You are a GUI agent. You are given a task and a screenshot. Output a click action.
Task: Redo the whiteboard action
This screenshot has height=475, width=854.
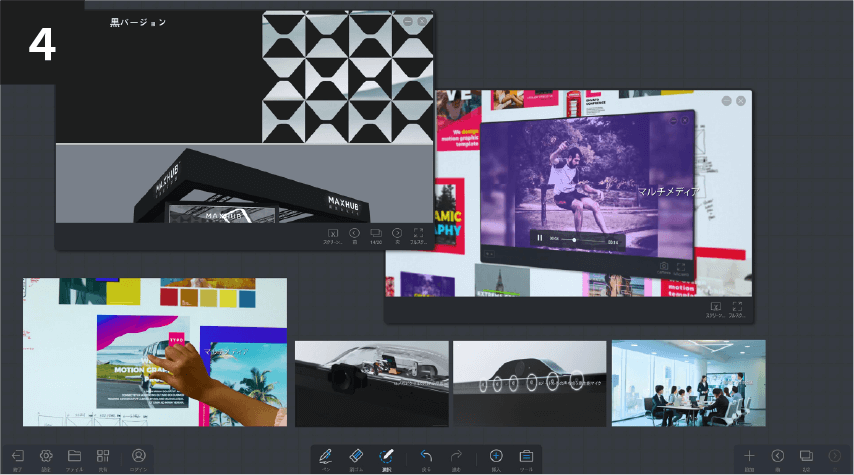[456, 457]
